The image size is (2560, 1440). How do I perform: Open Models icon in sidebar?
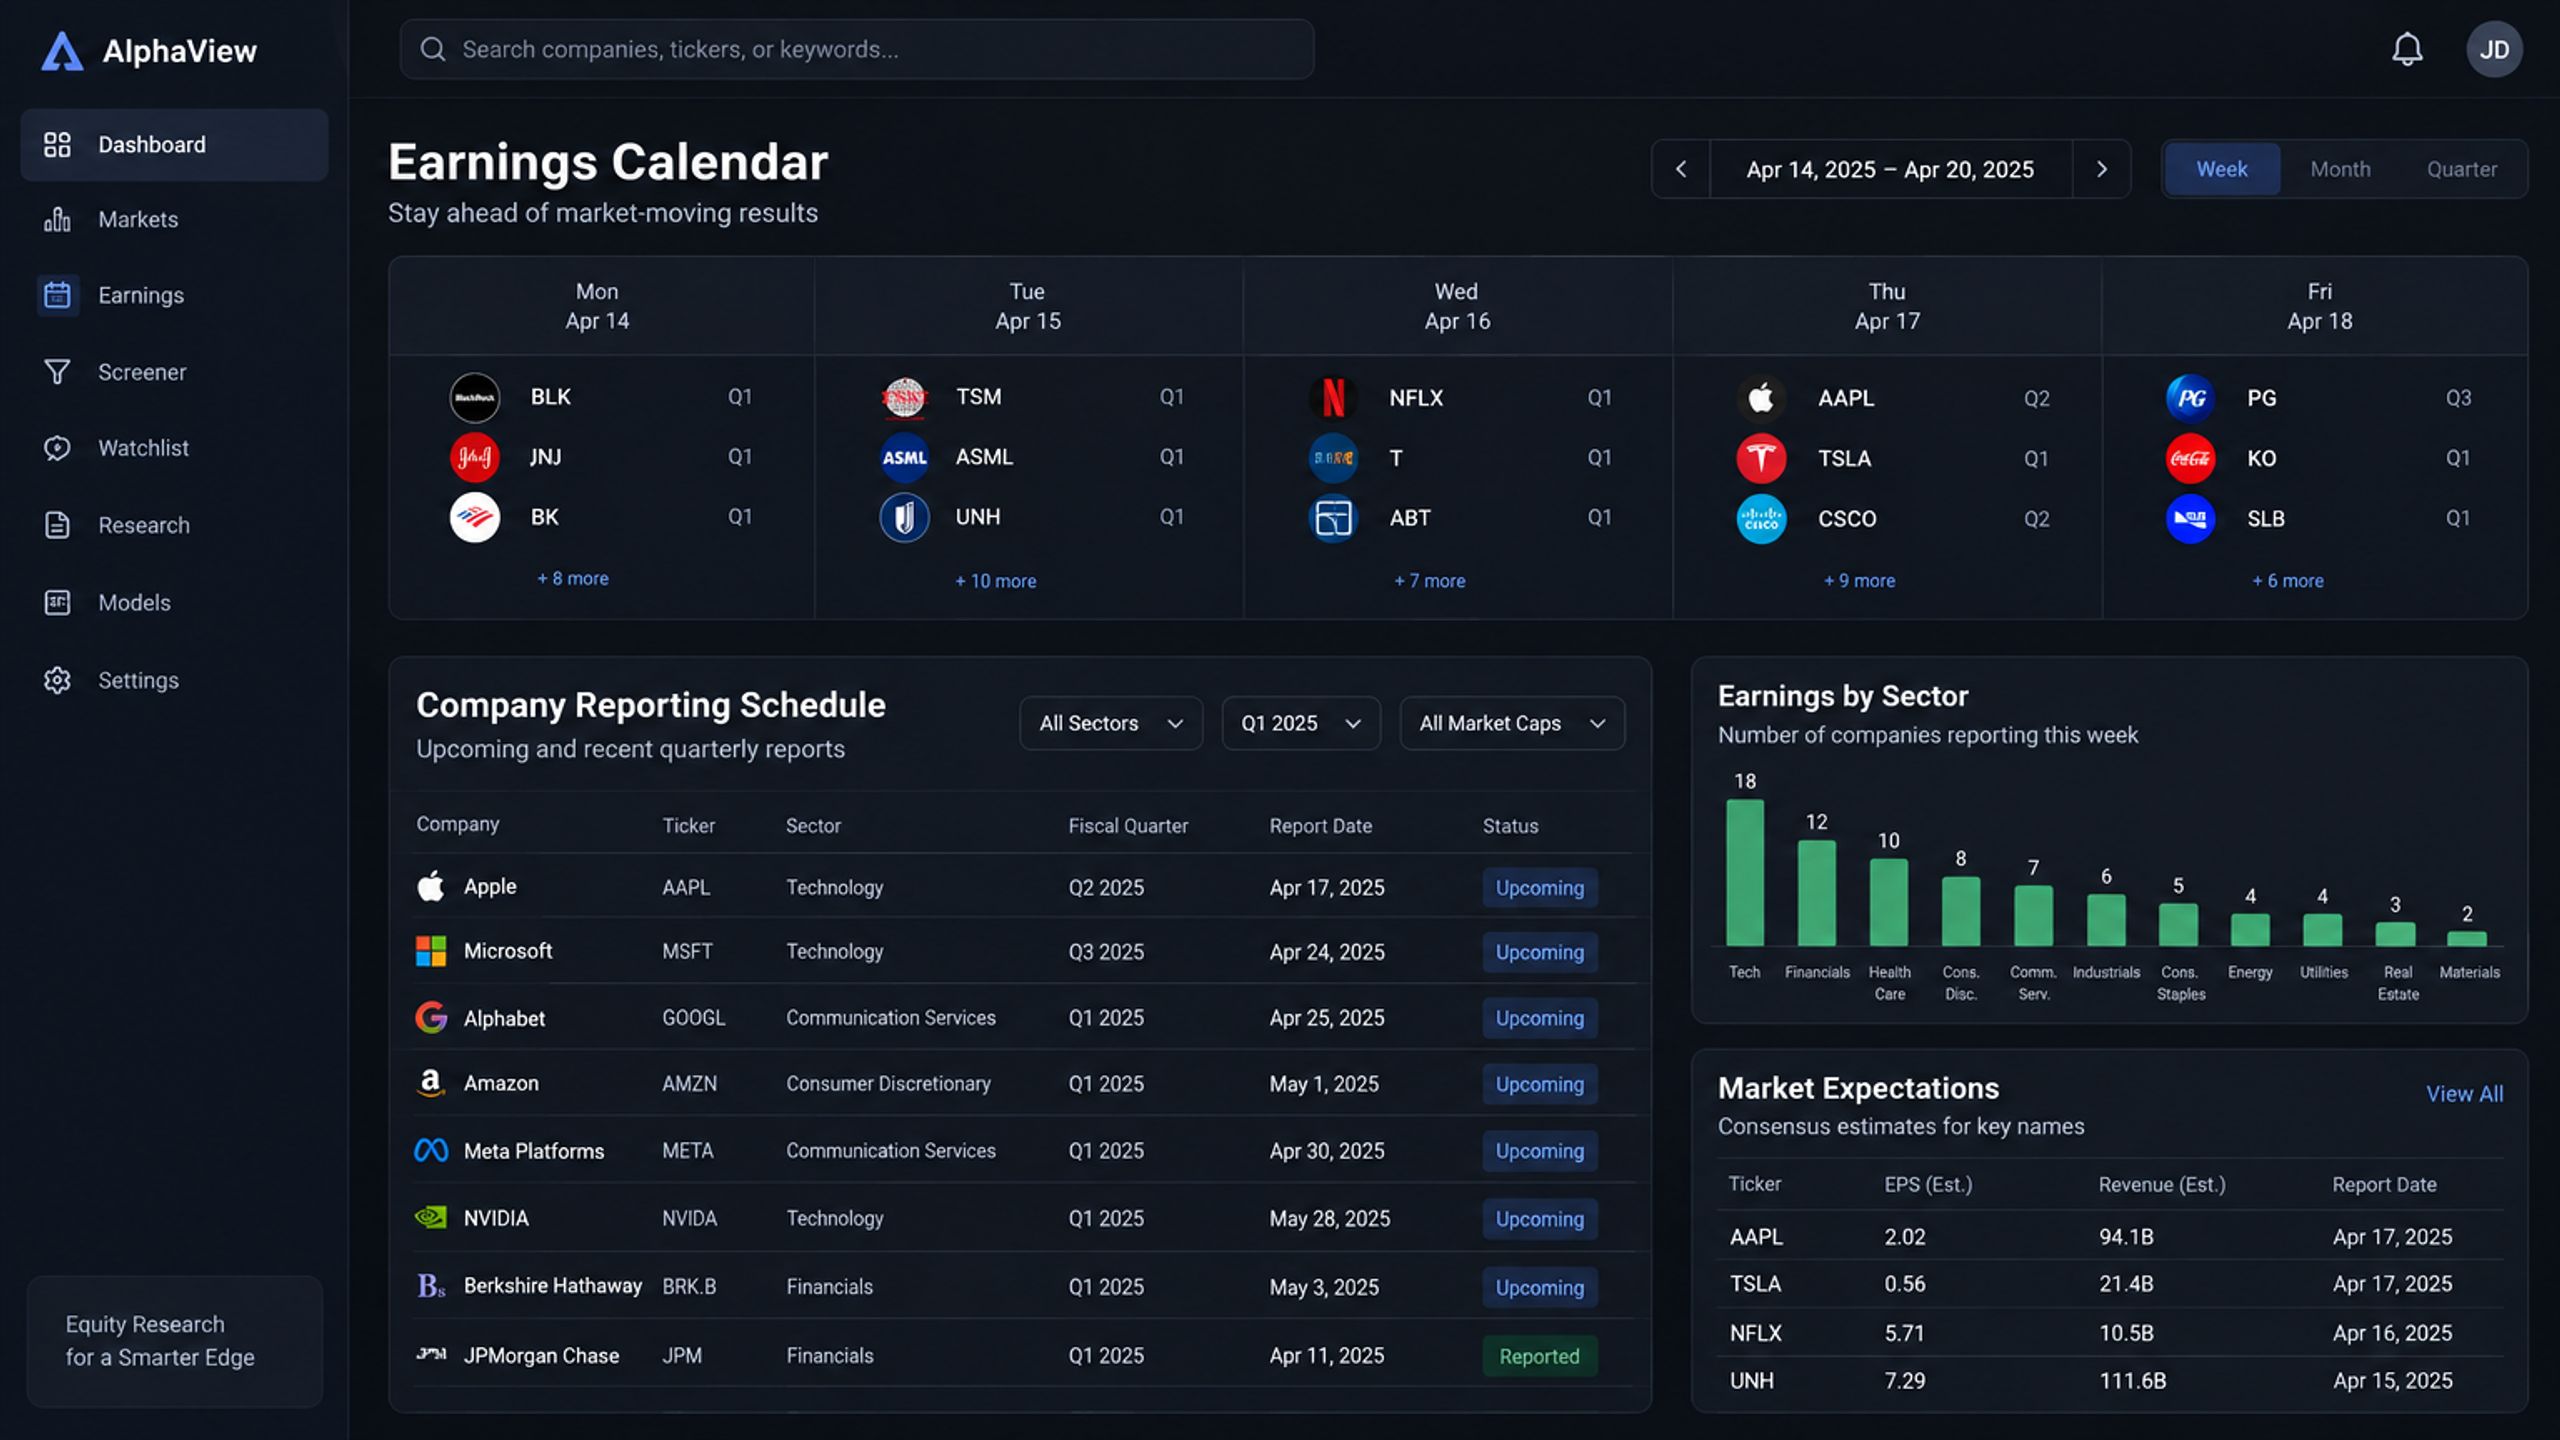click(57, 602)
